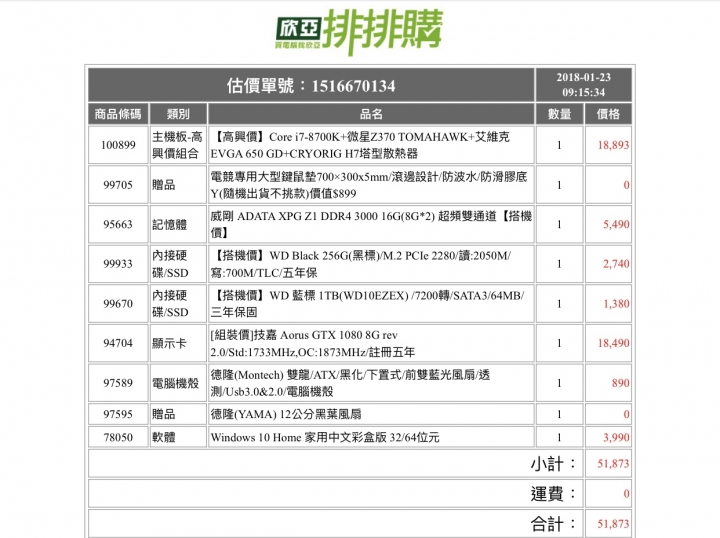
Task: Click category 記憶體
Action: point(169,224)
